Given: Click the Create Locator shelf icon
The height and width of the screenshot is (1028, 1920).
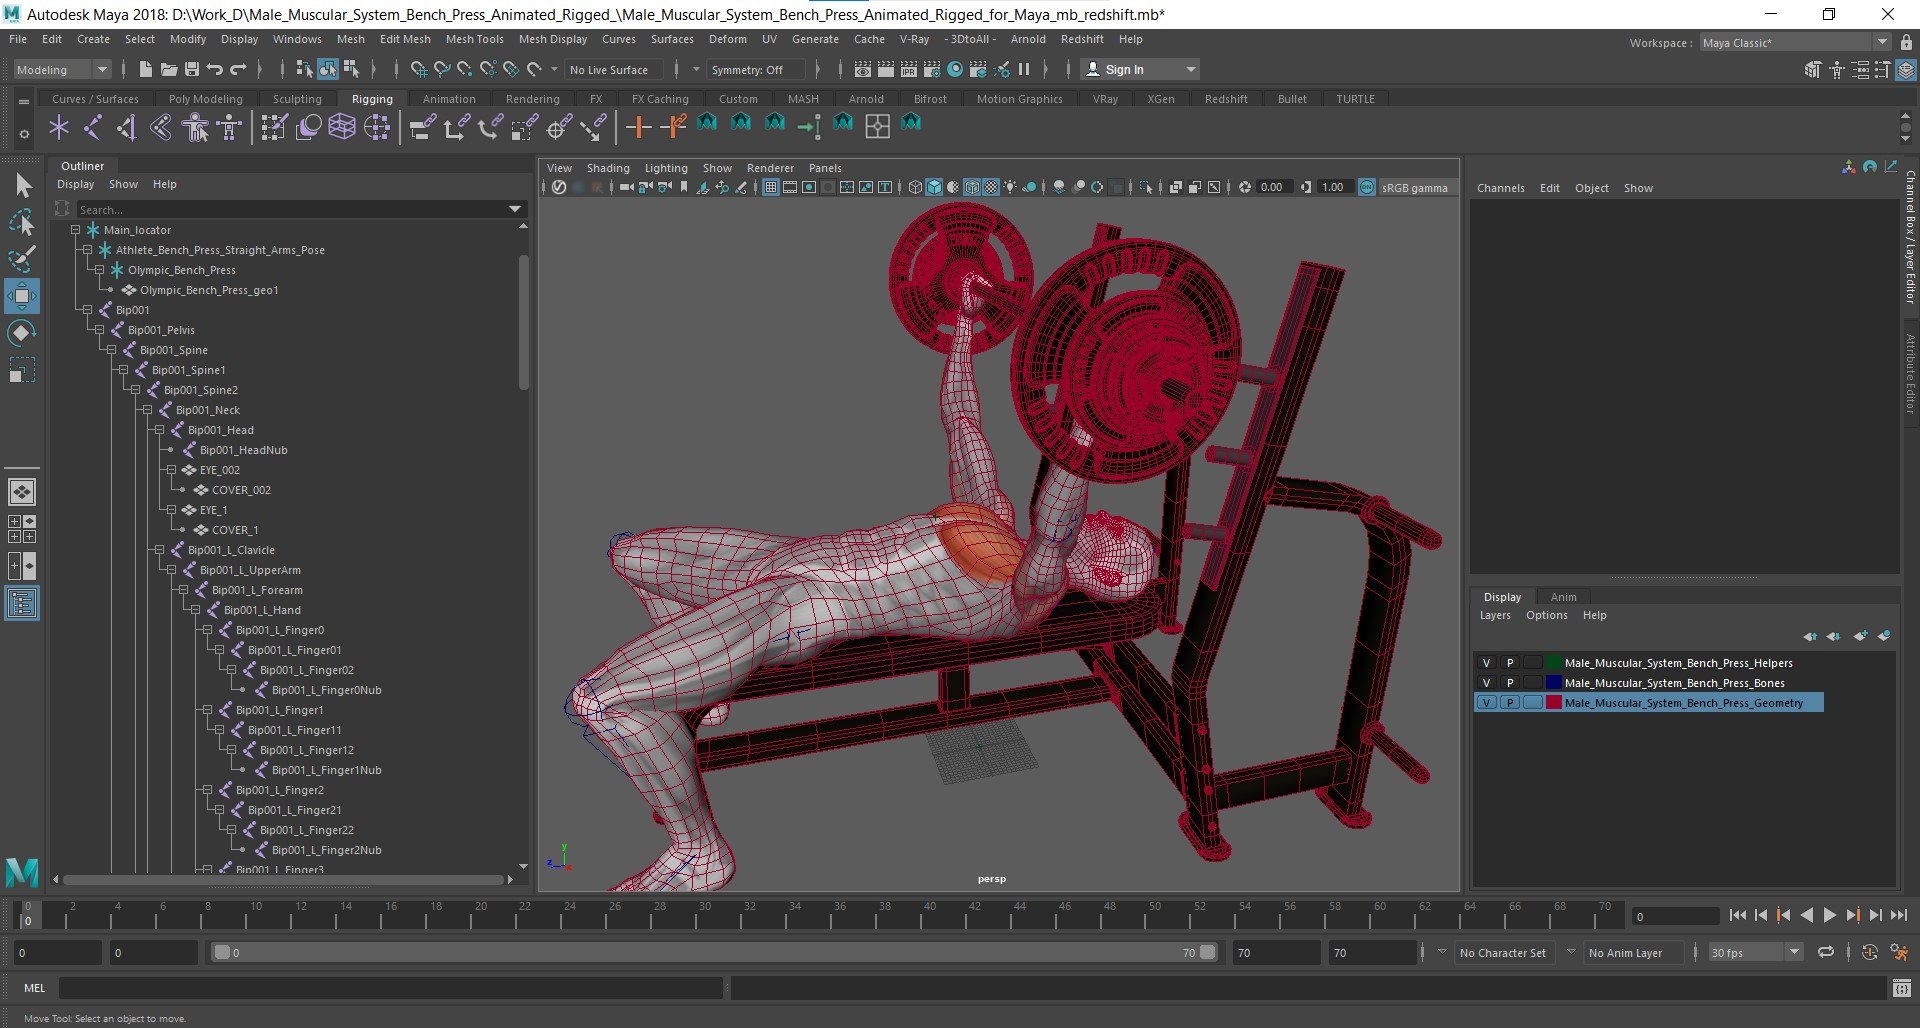Looking at the screenshot, I should (x=59, y=127).
